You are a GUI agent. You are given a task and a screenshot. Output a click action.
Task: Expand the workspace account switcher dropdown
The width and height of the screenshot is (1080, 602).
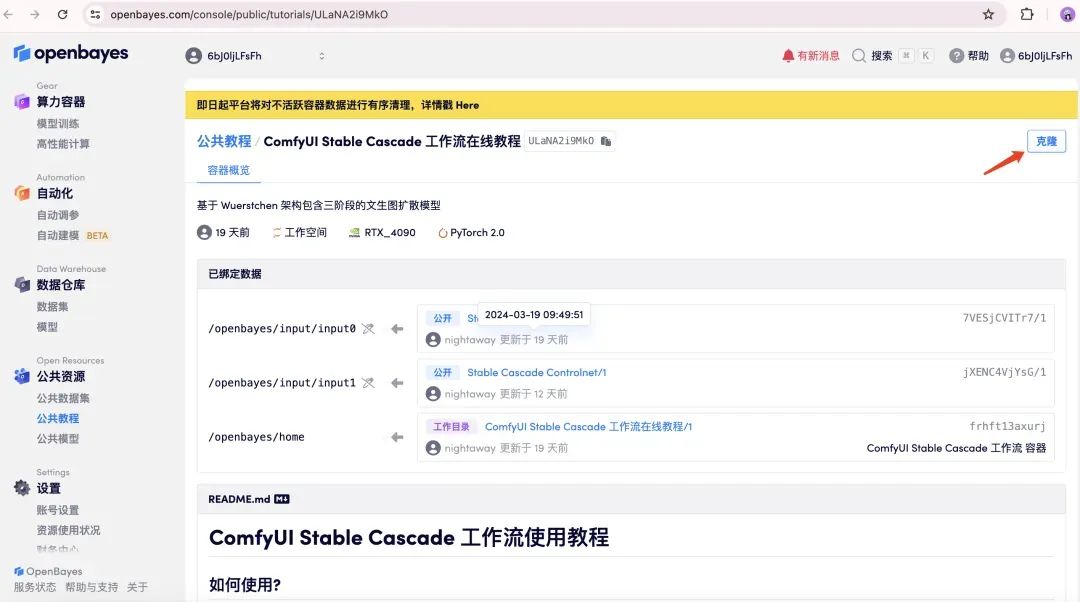tap(321, 56)
